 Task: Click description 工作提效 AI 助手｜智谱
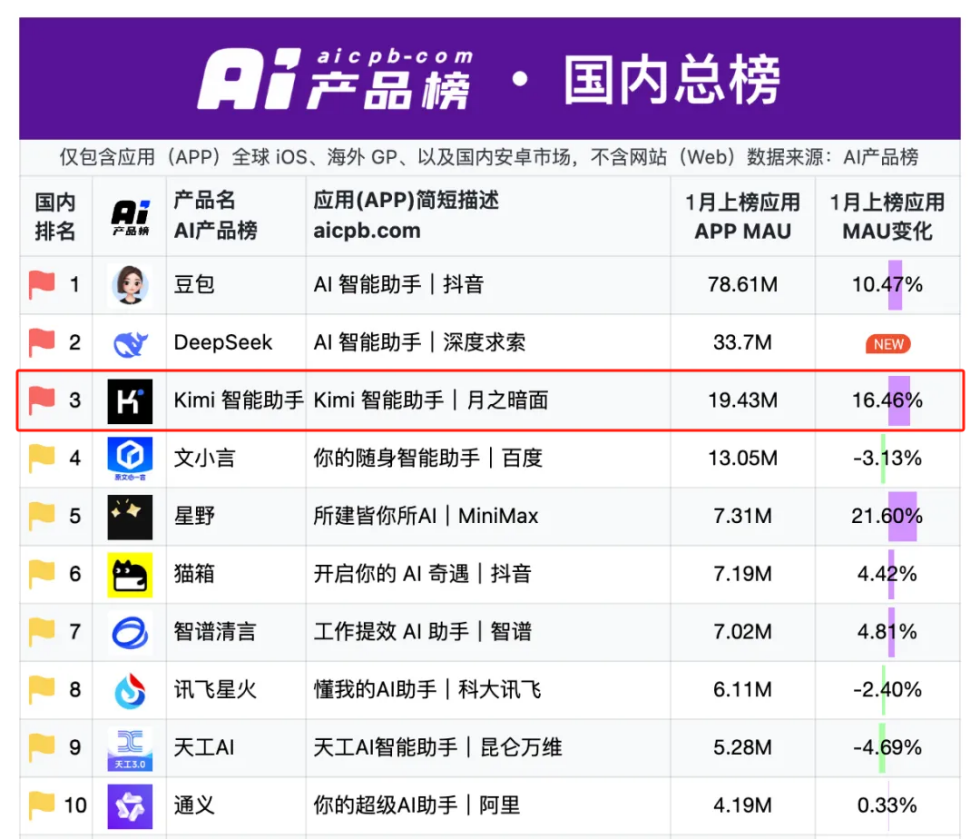click(422, 631)
